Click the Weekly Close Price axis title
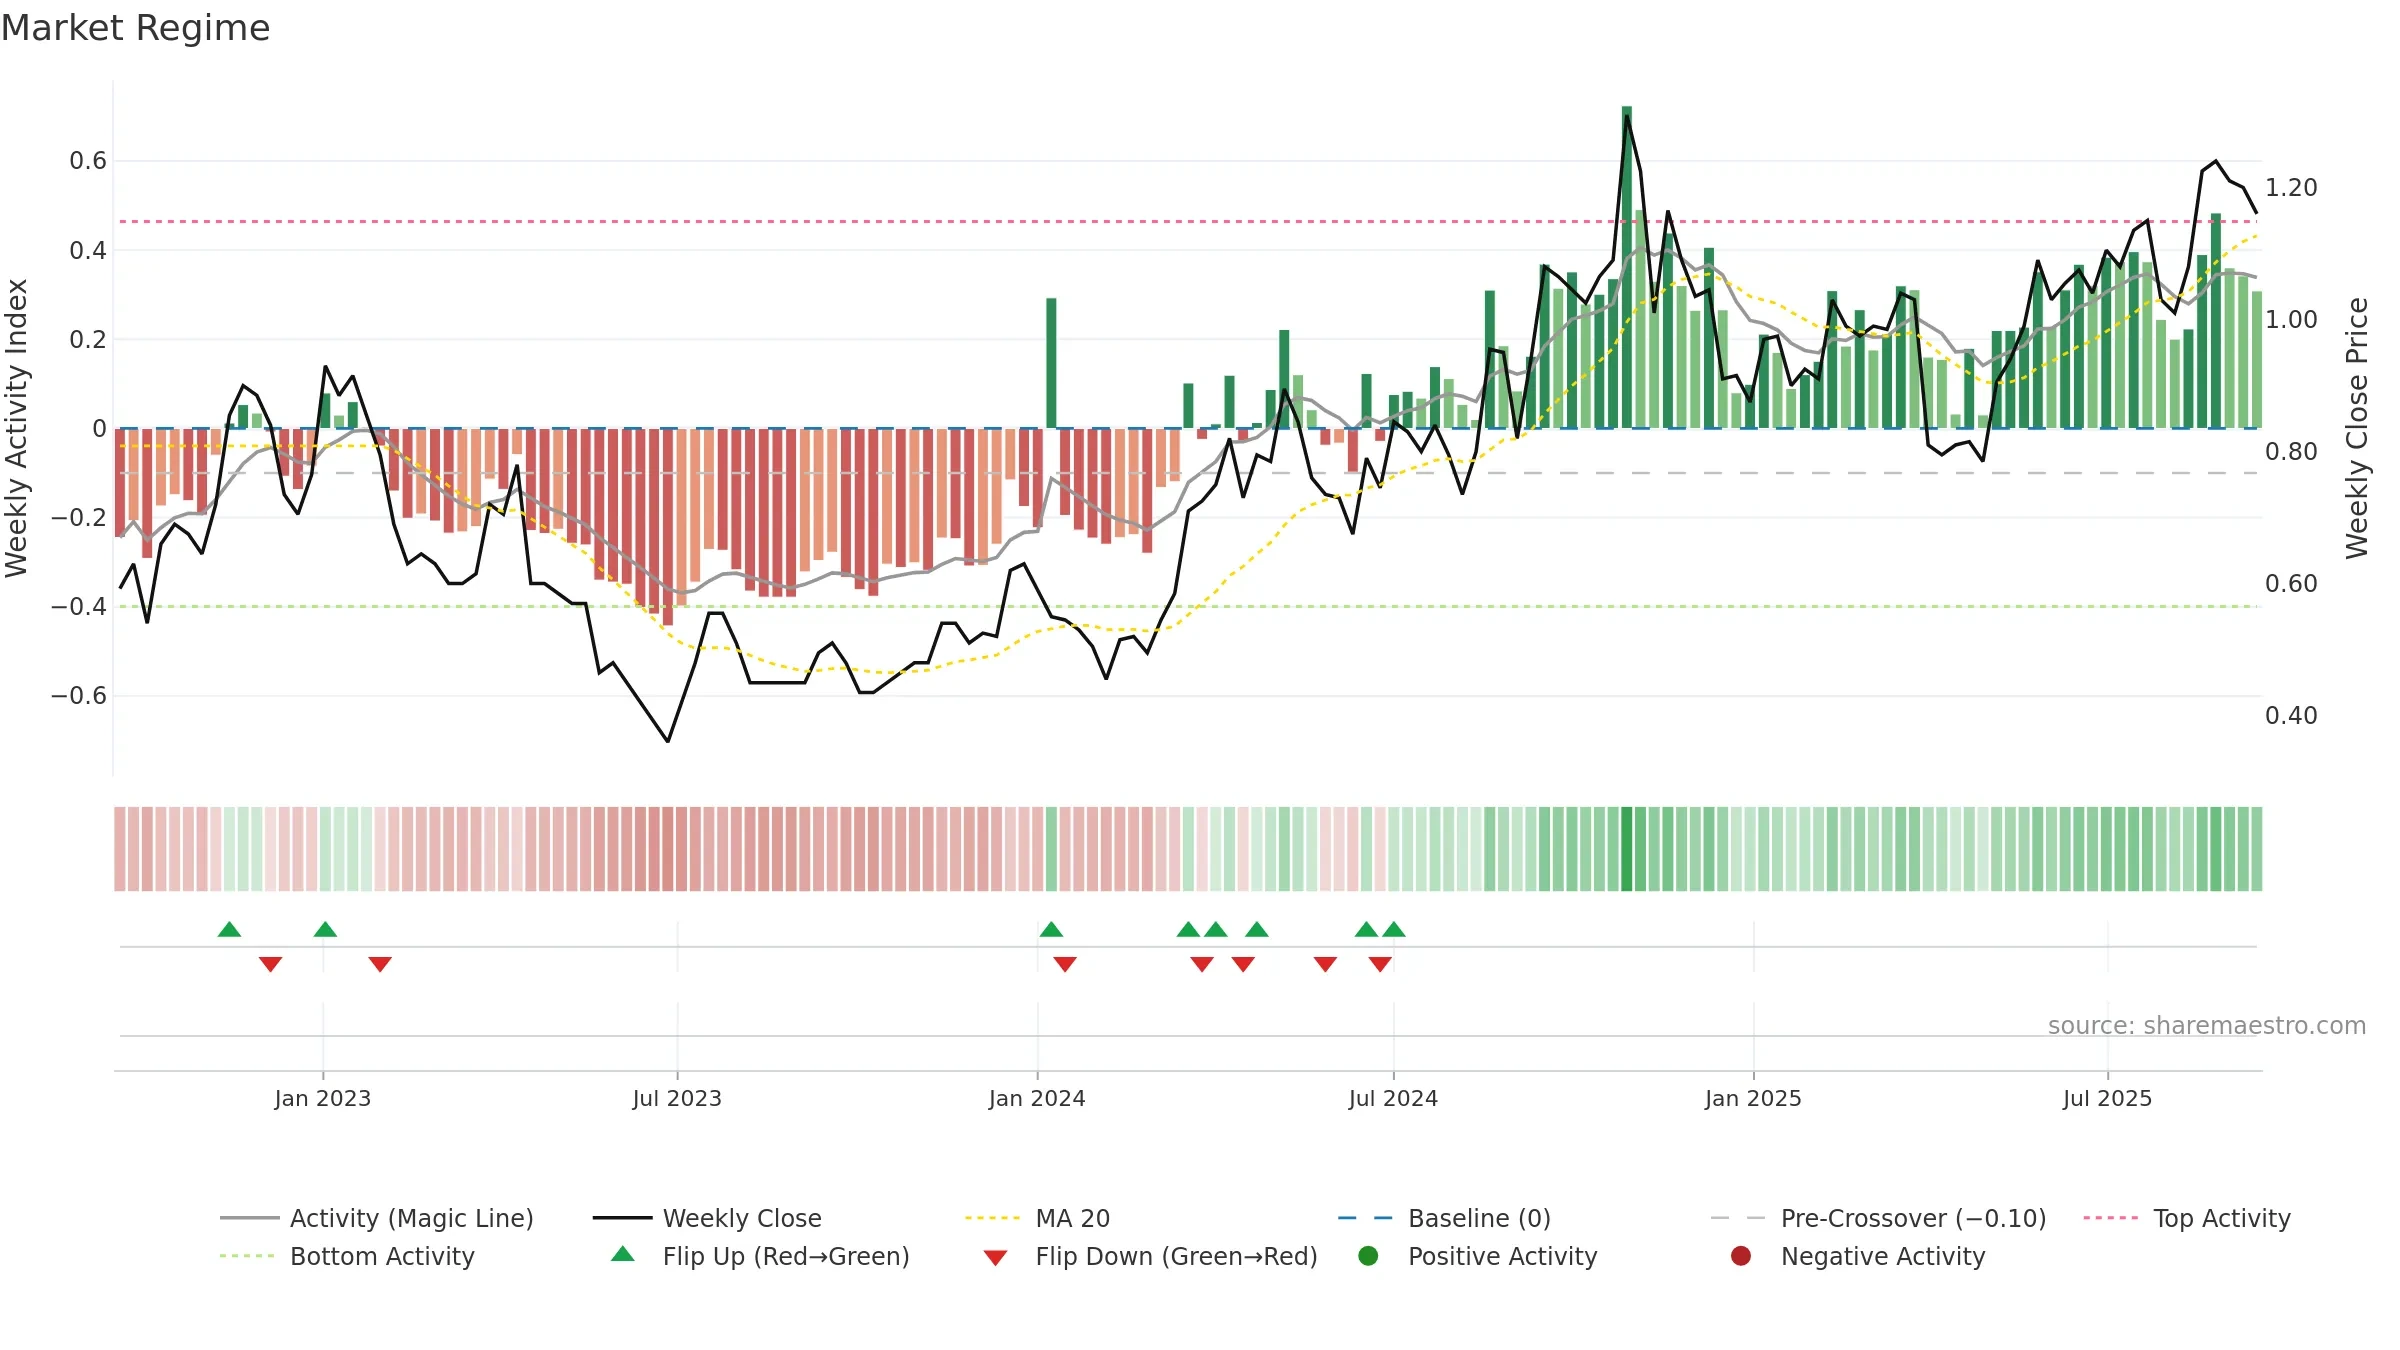Screen dimensions: 2400x1350 point(2357,428)
